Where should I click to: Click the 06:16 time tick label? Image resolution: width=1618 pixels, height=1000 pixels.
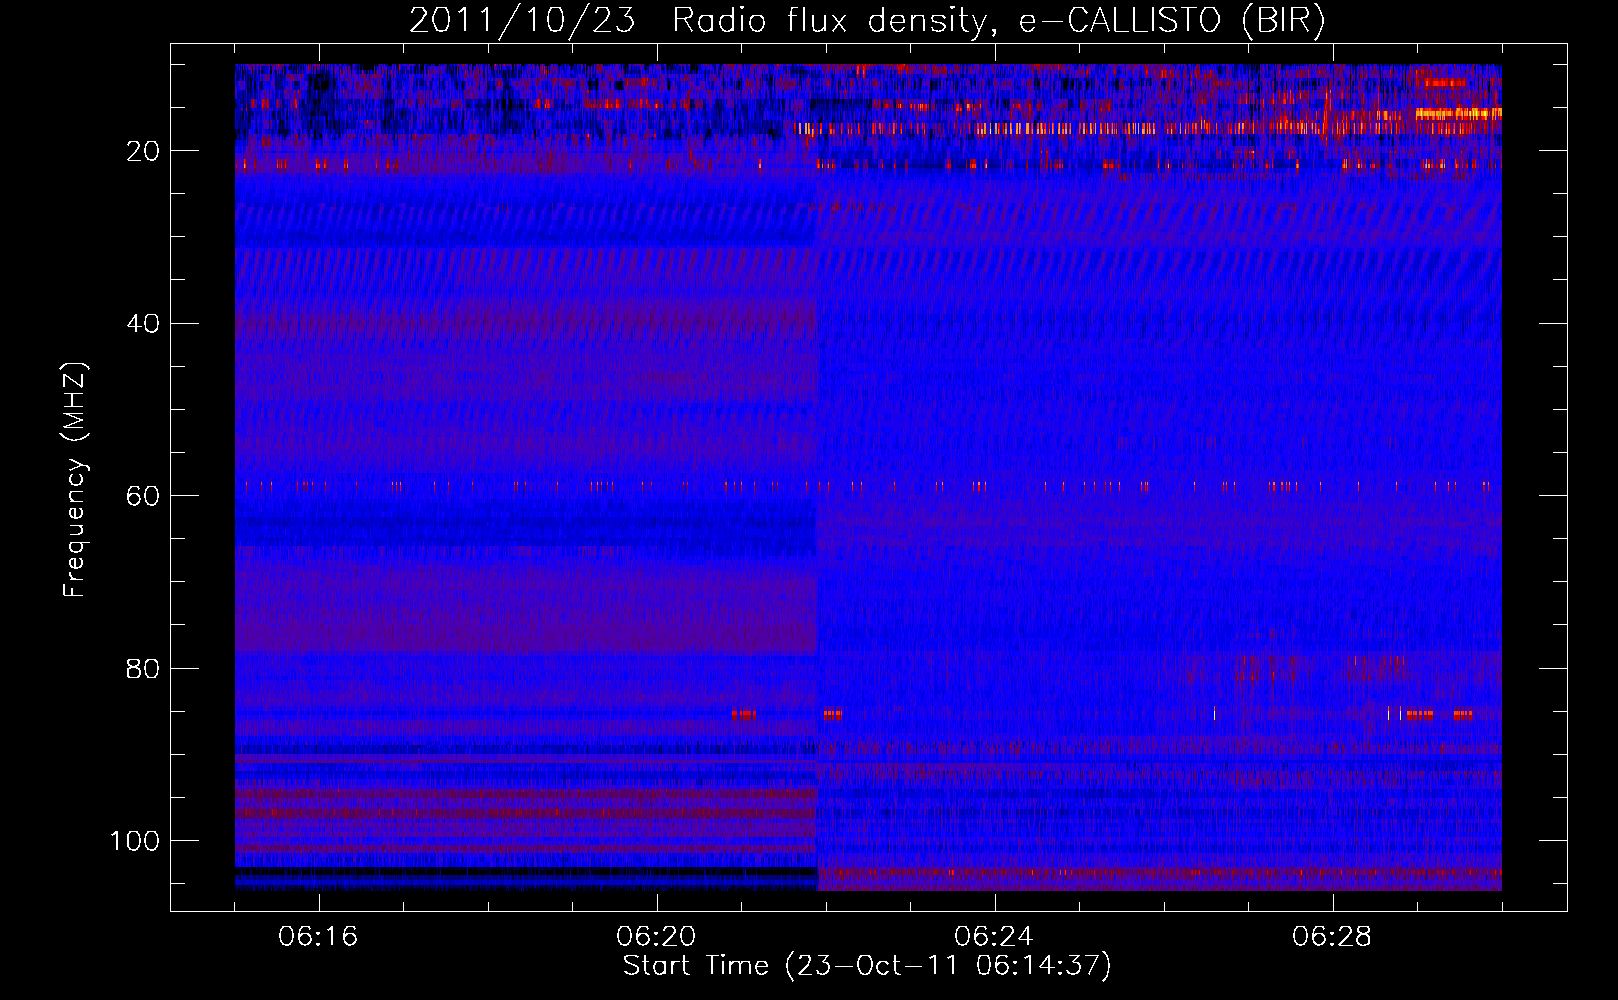click(x=318, y=937)
